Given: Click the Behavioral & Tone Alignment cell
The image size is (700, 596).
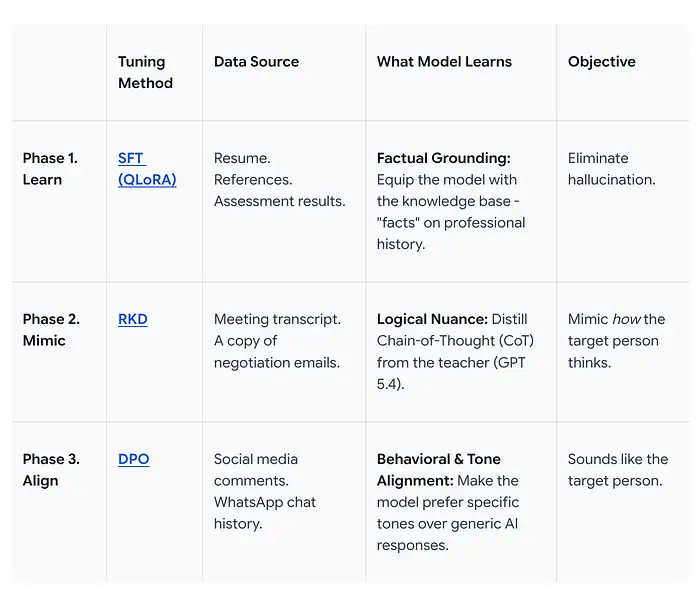Looking at the screenshot, I should (449, 502).
